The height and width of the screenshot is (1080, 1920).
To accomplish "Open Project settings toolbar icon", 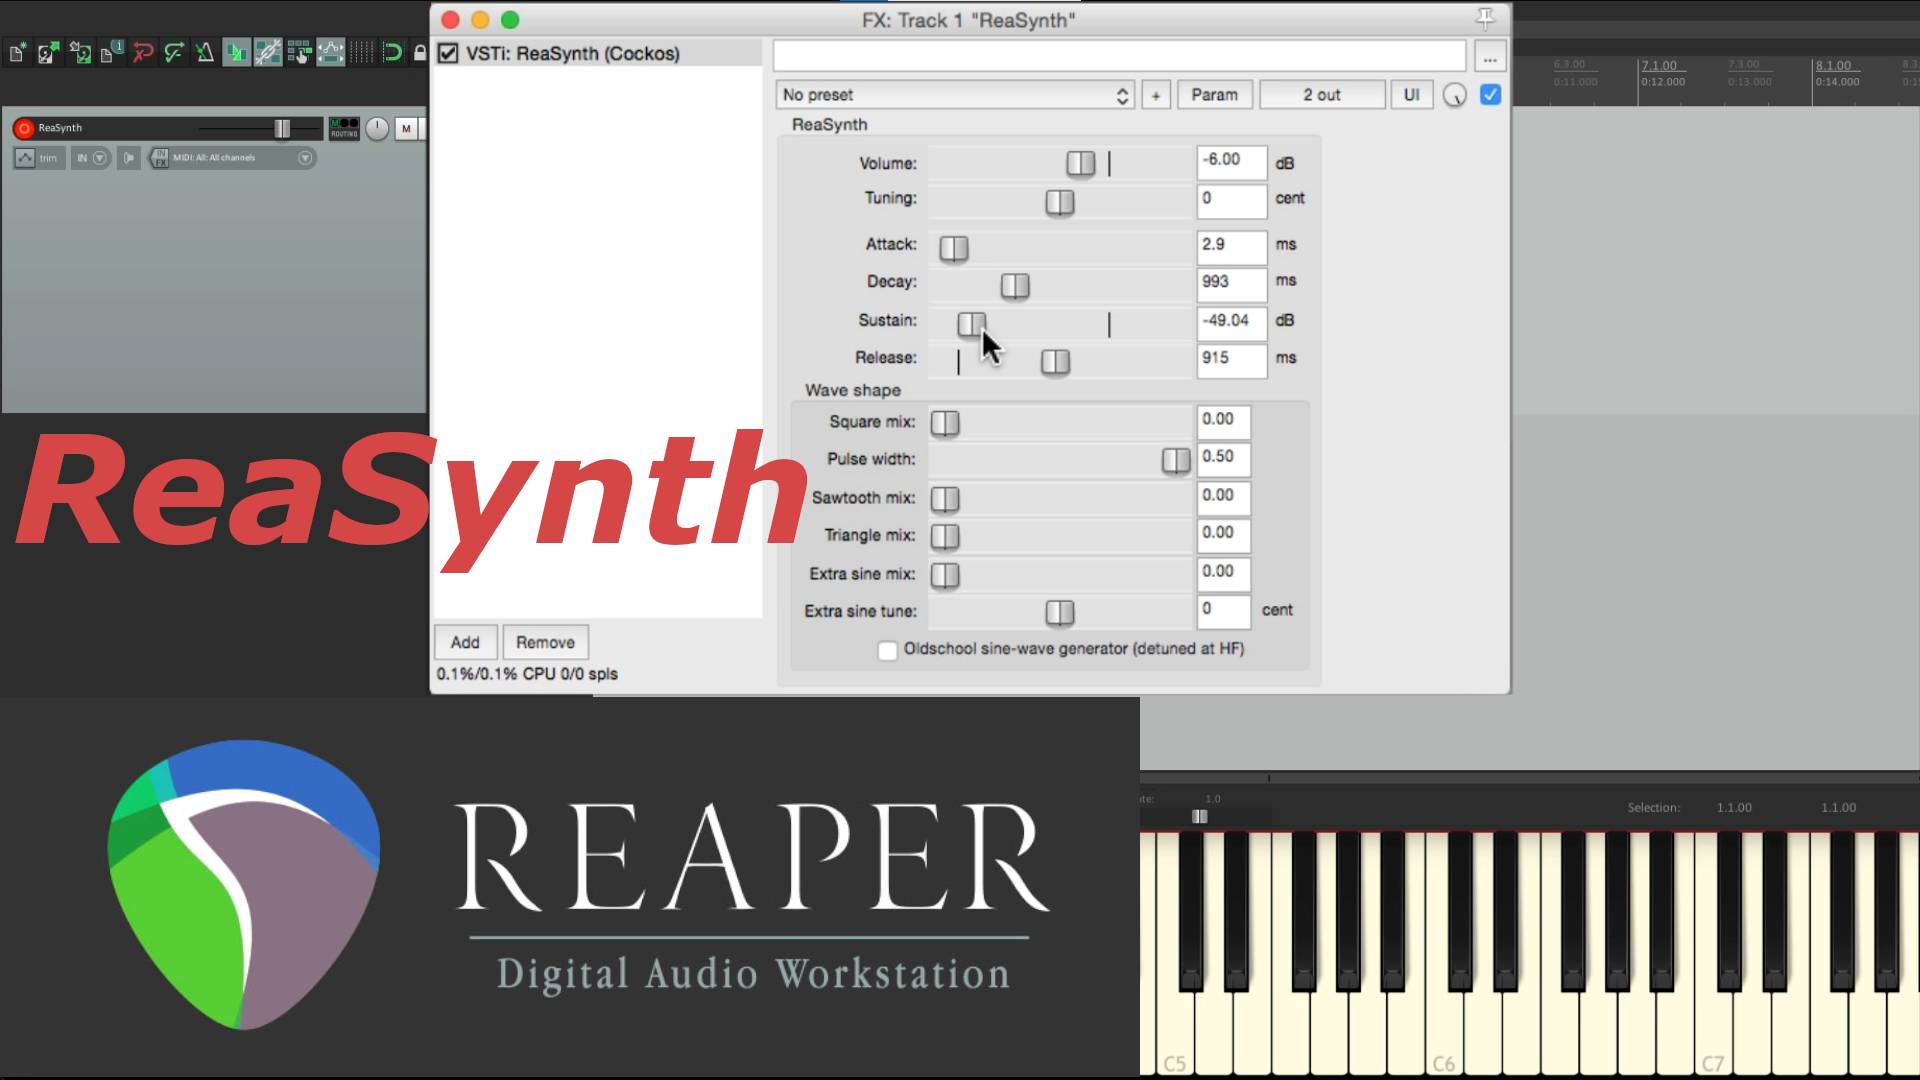I will 111,52.
